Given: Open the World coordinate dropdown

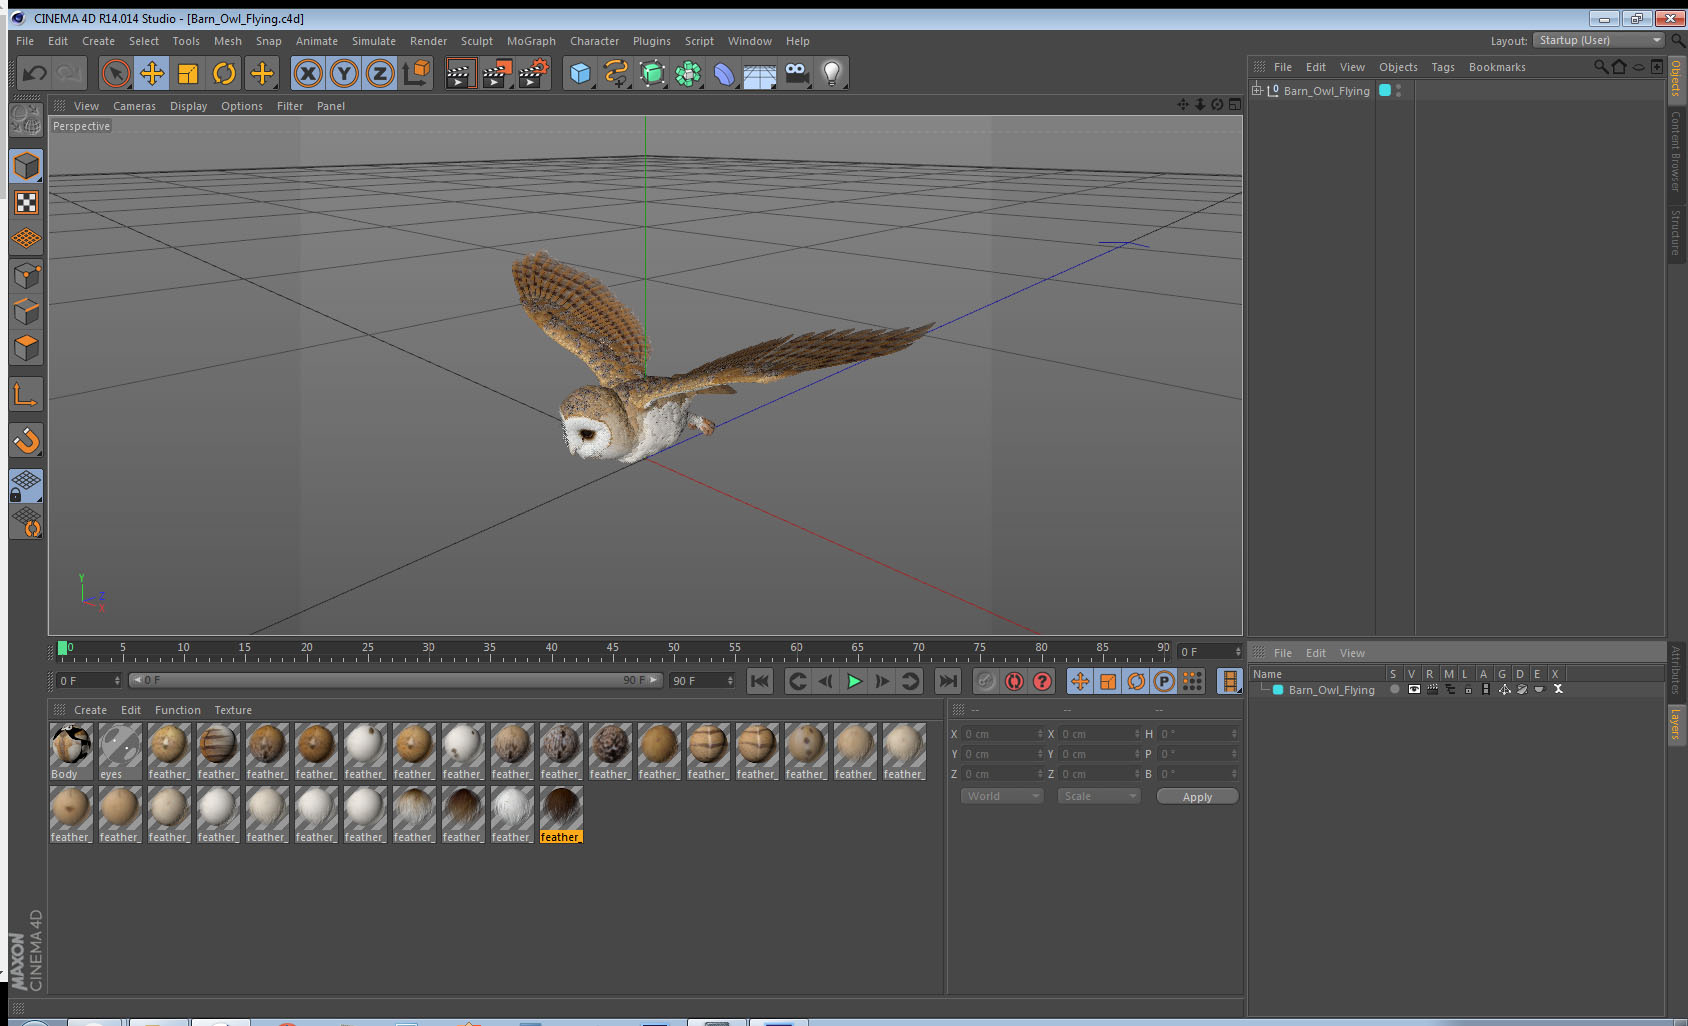Looking at the screenshot, I should coord(1002,796).
